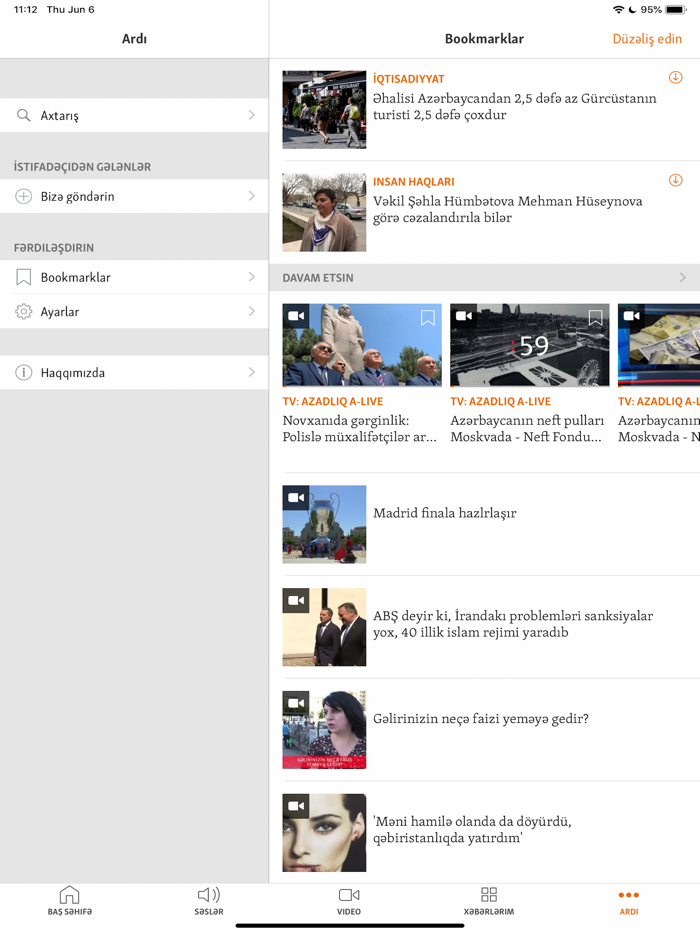Open Ayarlar settings menu item
700x934 pixels.
[134, 312]
